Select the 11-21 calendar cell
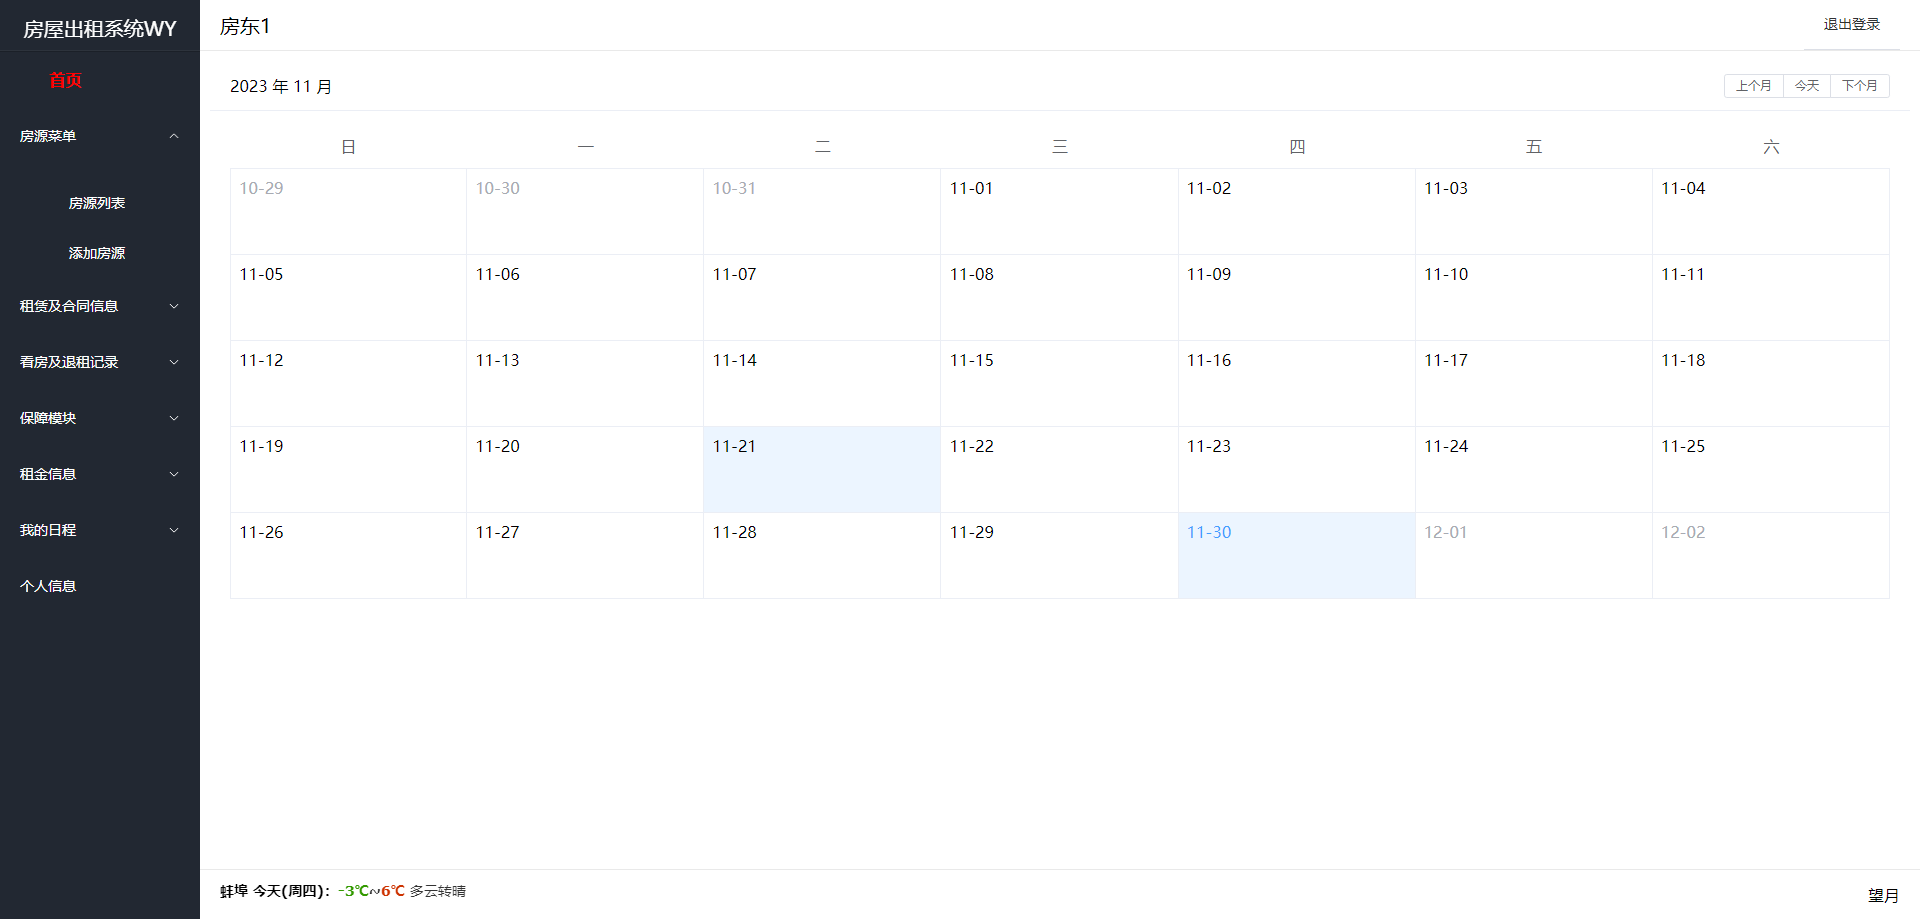 tap(821, 469)
